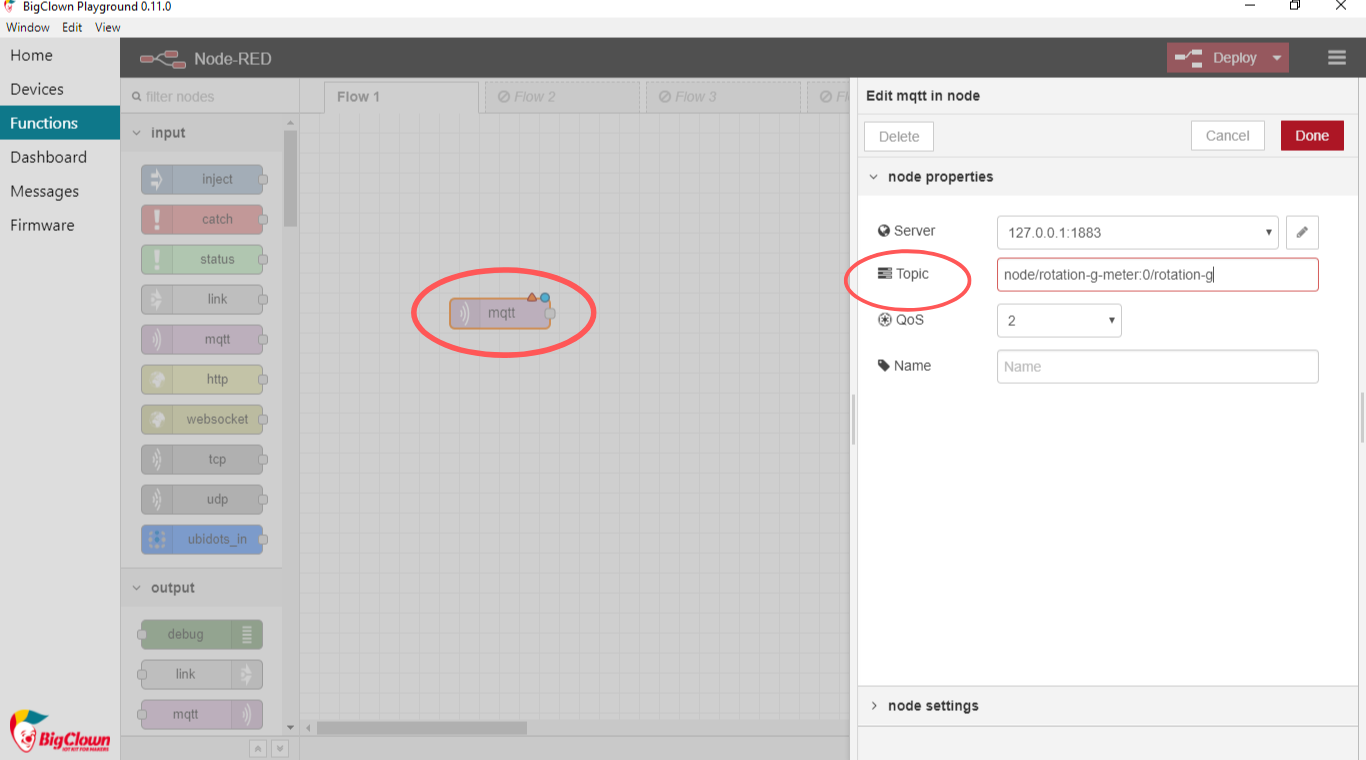Click the Topic input field
The image size is (1366, 760).
tap(1157, 274)
